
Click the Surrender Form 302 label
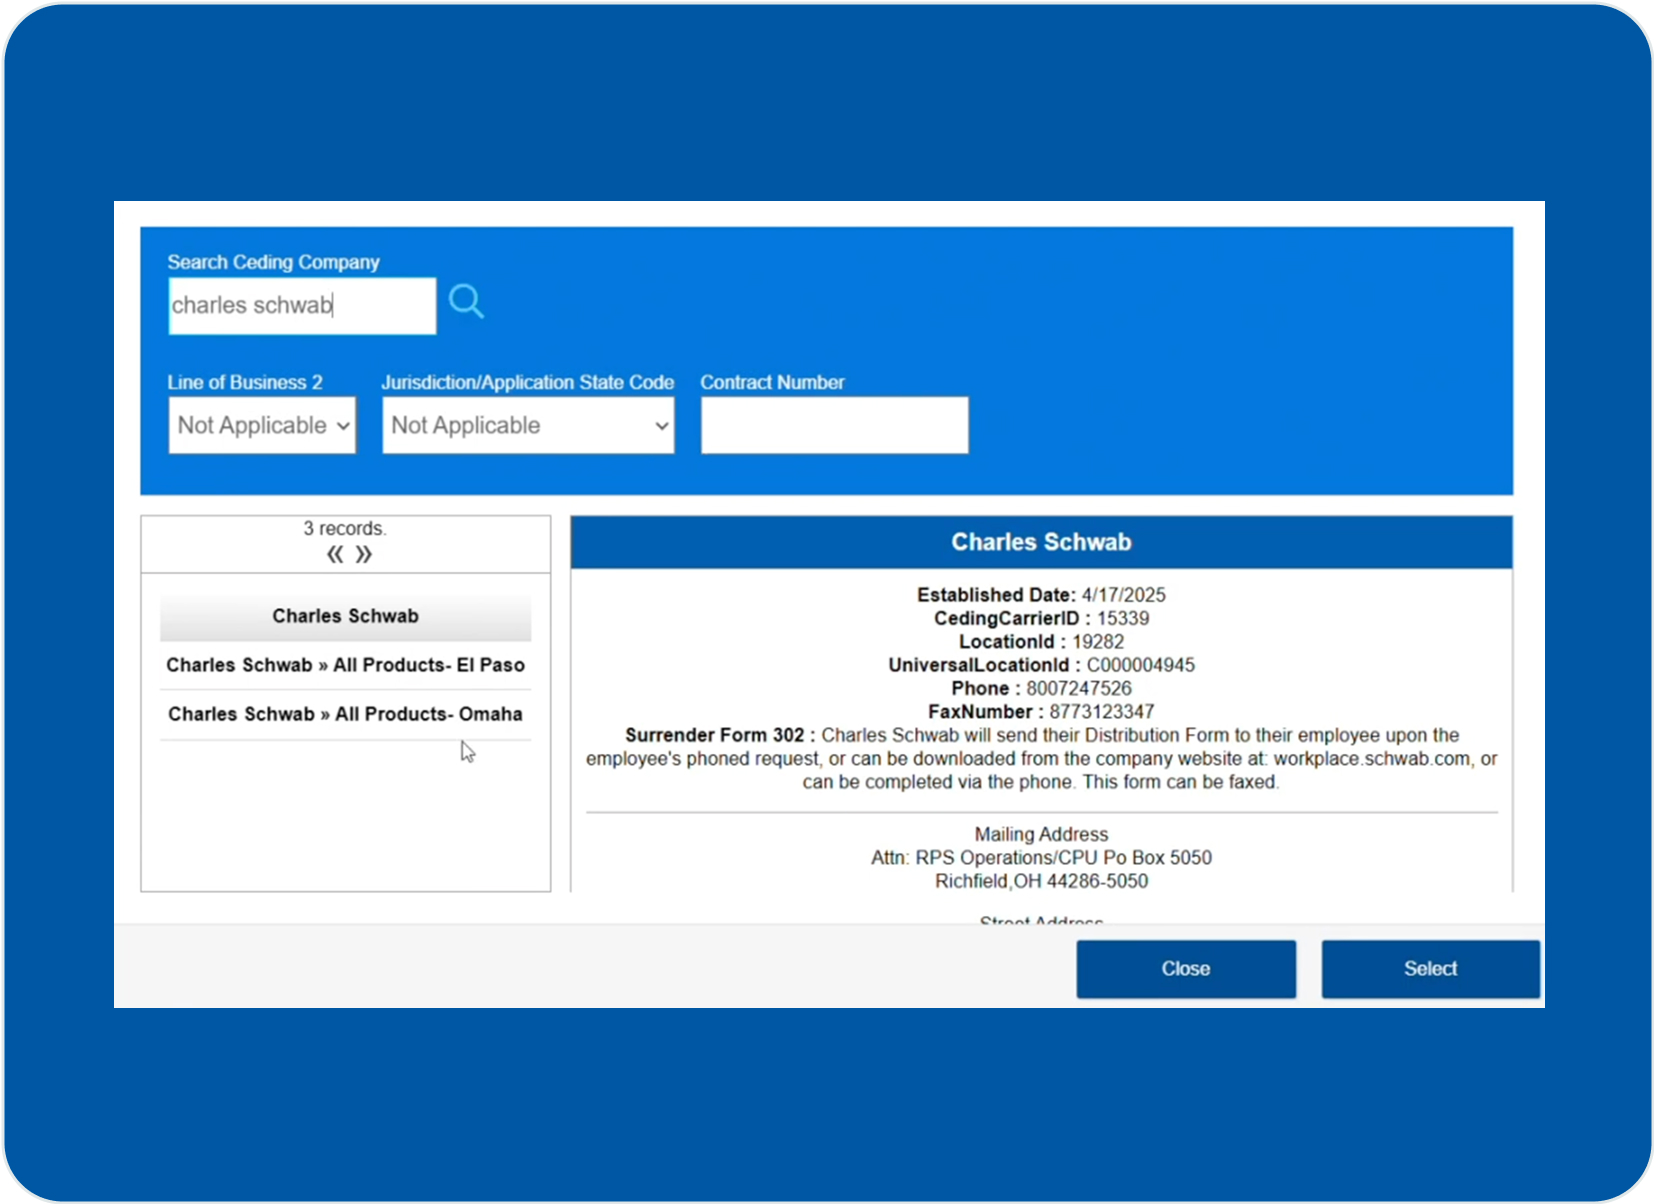720,735
